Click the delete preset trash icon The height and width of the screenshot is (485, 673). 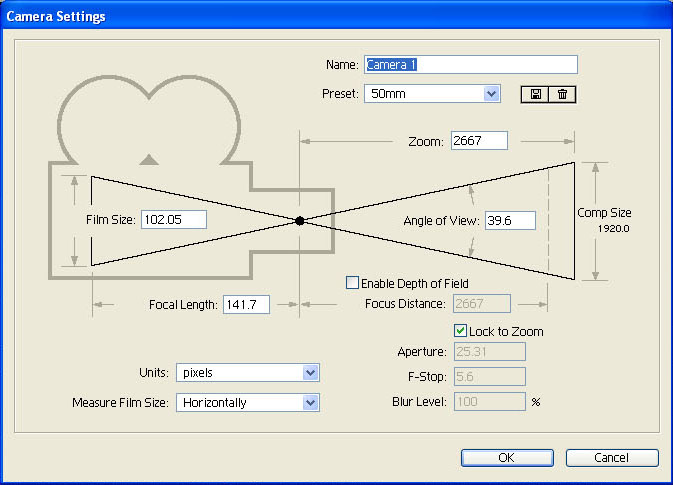point(562,94)
